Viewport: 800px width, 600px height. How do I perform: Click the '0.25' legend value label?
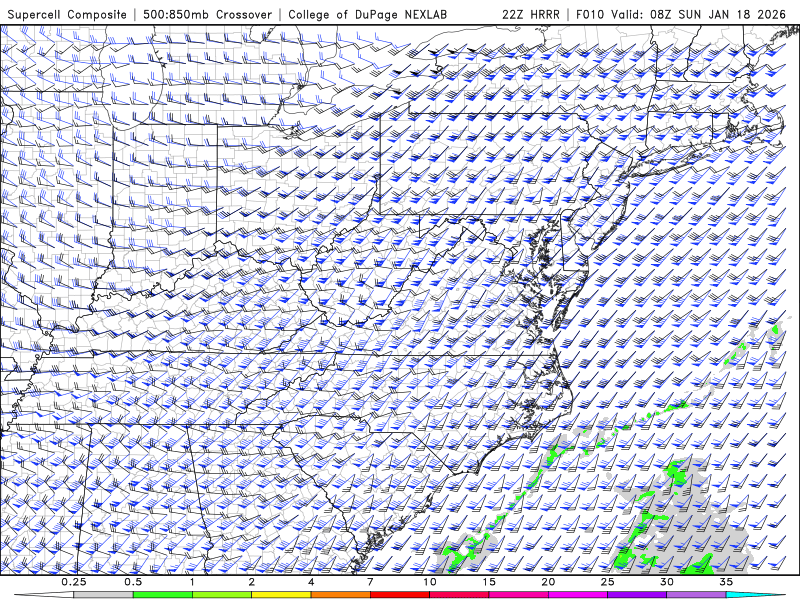coord(73,582)
